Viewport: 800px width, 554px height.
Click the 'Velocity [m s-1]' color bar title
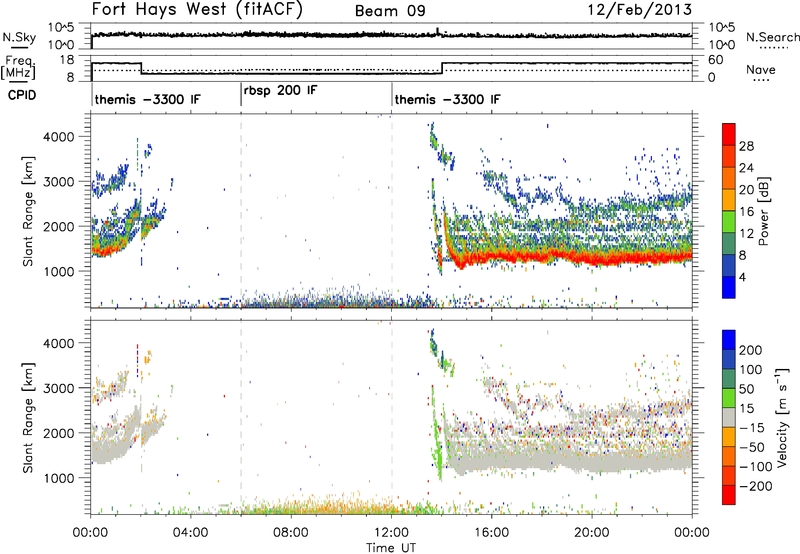[783, 417]
